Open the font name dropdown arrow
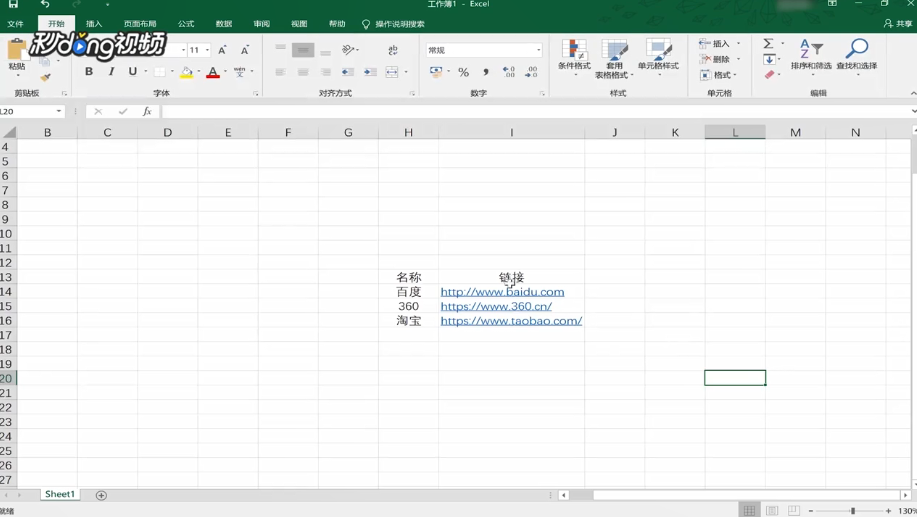This screenshot has width=917, height=517. (x=183, y=50)
